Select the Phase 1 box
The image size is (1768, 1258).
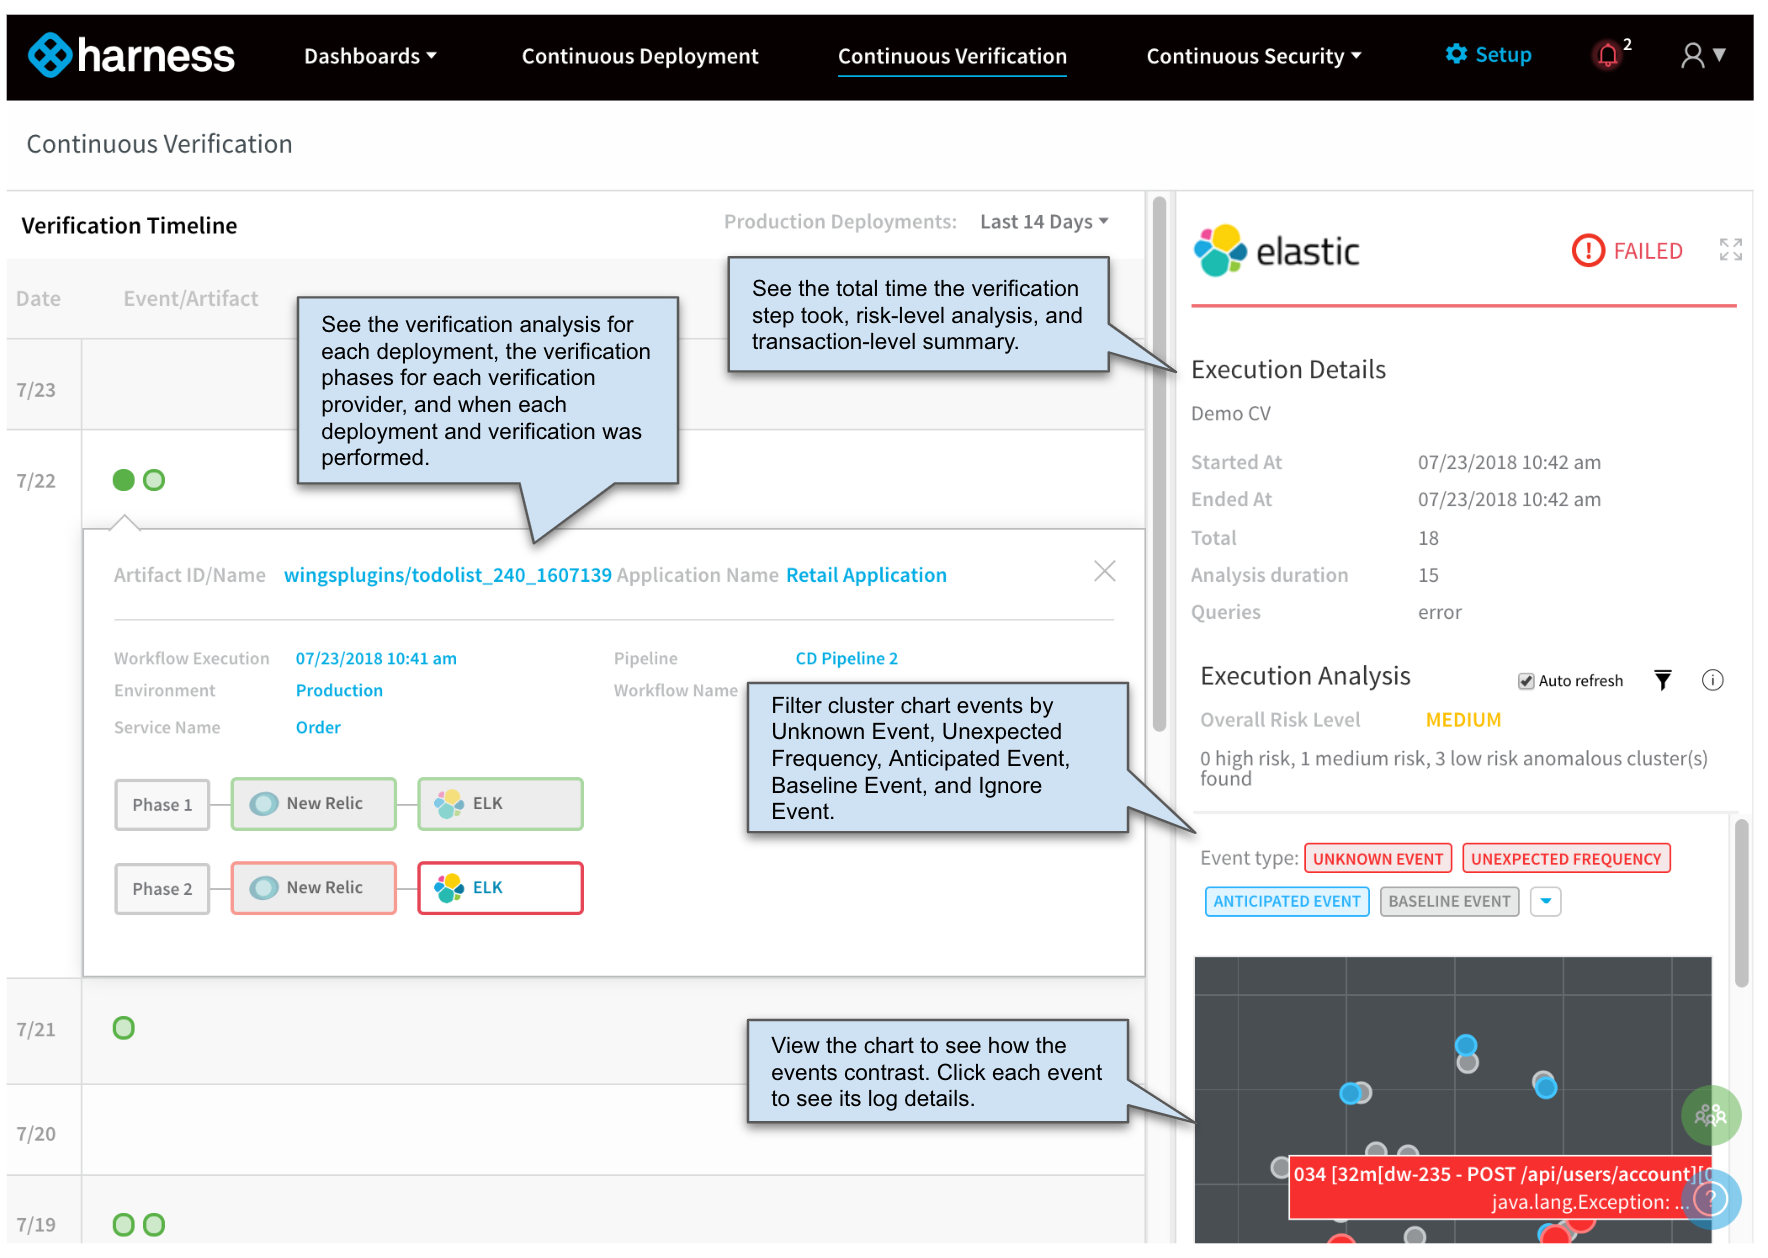click(x=162, y=804)
